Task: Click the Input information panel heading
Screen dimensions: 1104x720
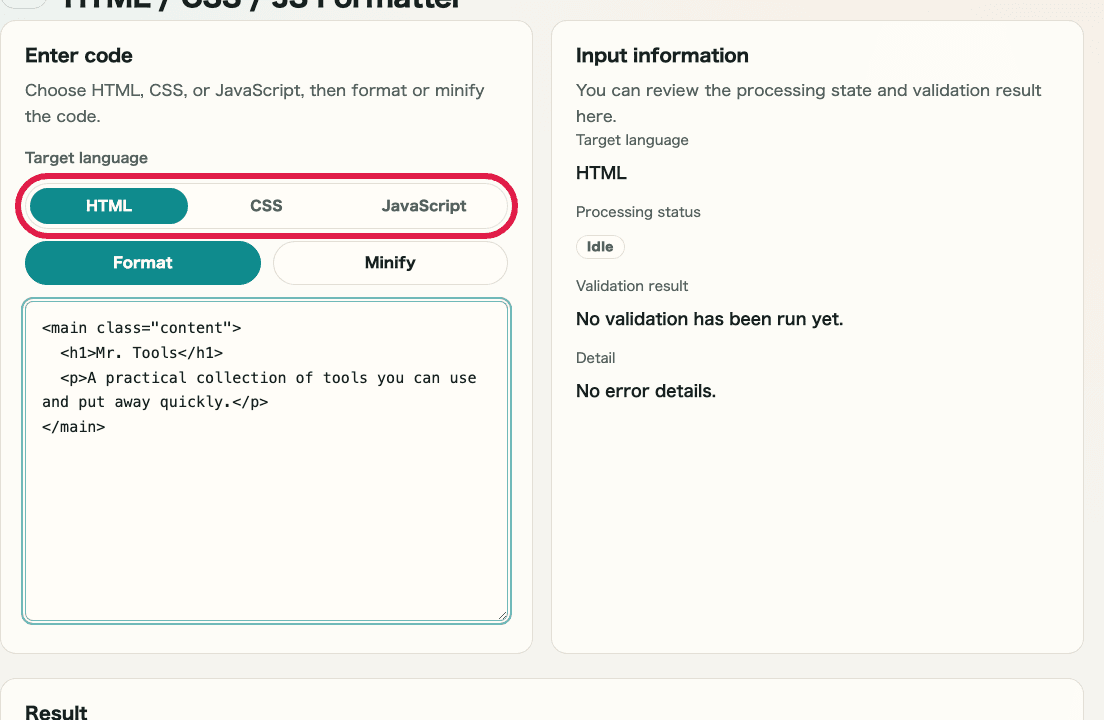Action: [x=661, y=56]
